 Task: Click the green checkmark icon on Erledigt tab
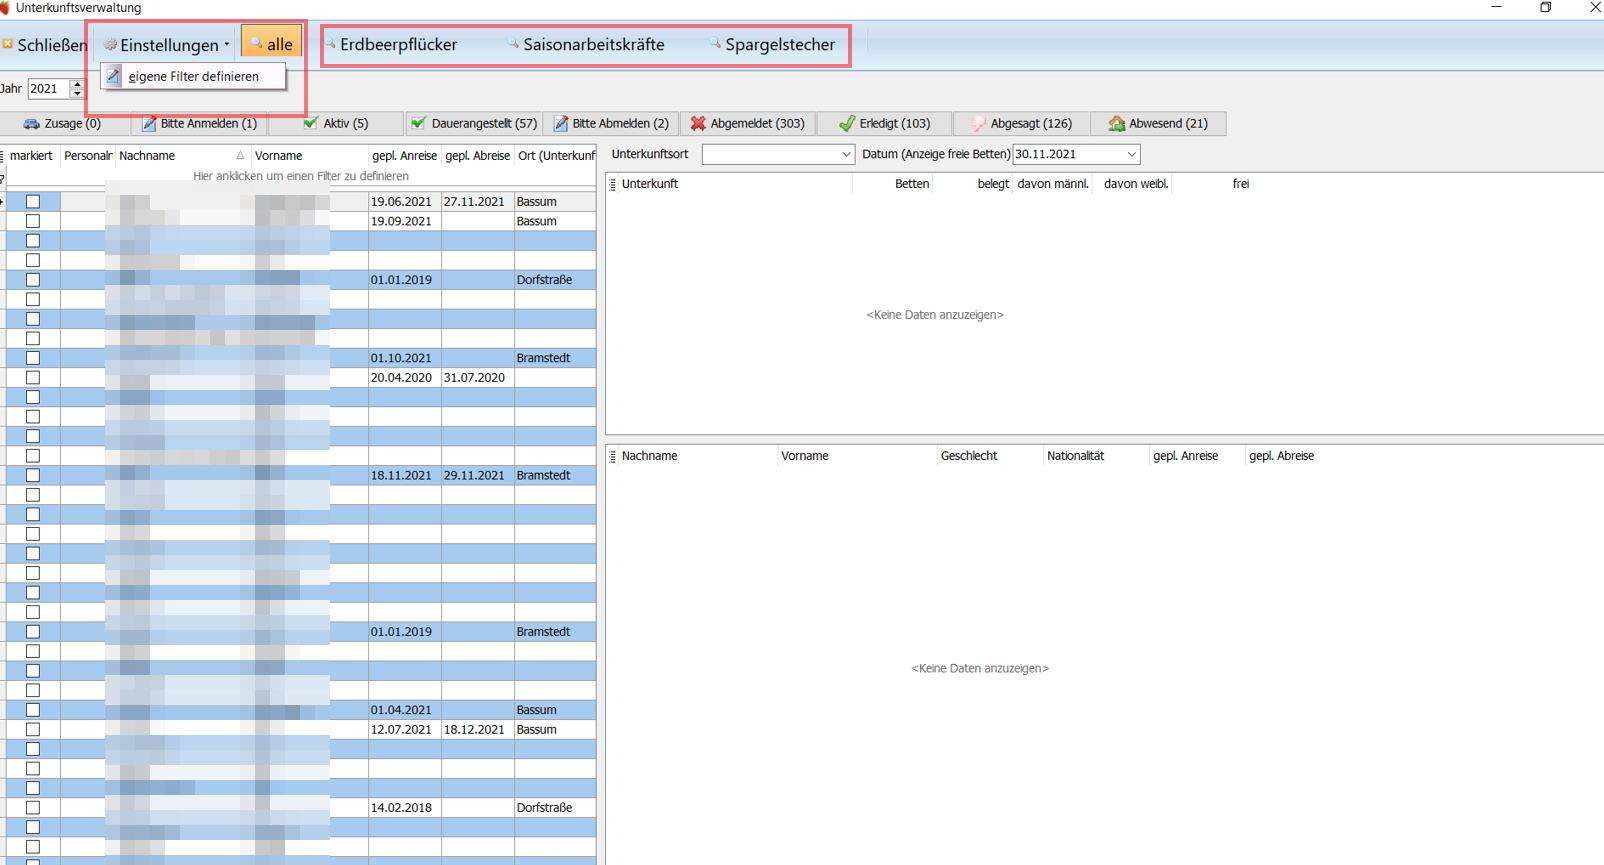click(x=846, y=124)
